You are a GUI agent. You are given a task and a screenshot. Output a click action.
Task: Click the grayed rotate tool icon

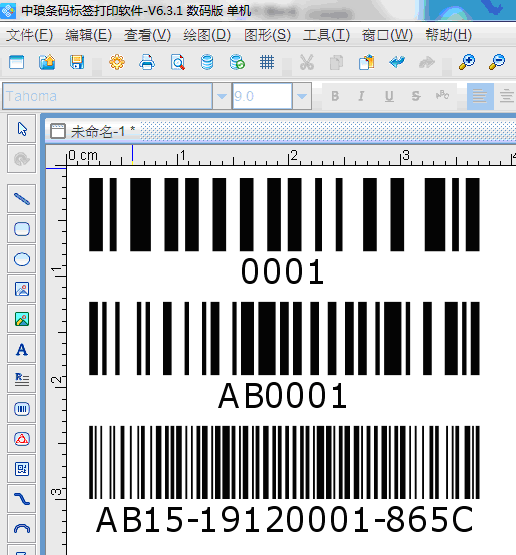(22, 159)
